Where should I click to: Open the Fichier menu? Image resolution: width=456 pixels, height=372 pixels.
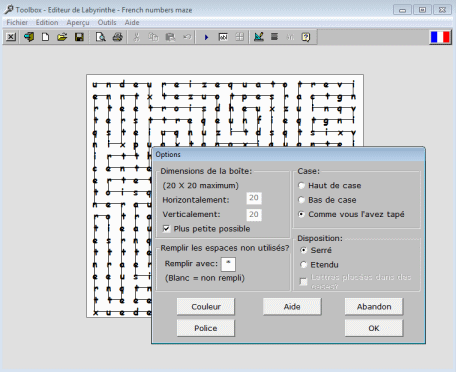[x=17, y=22]
